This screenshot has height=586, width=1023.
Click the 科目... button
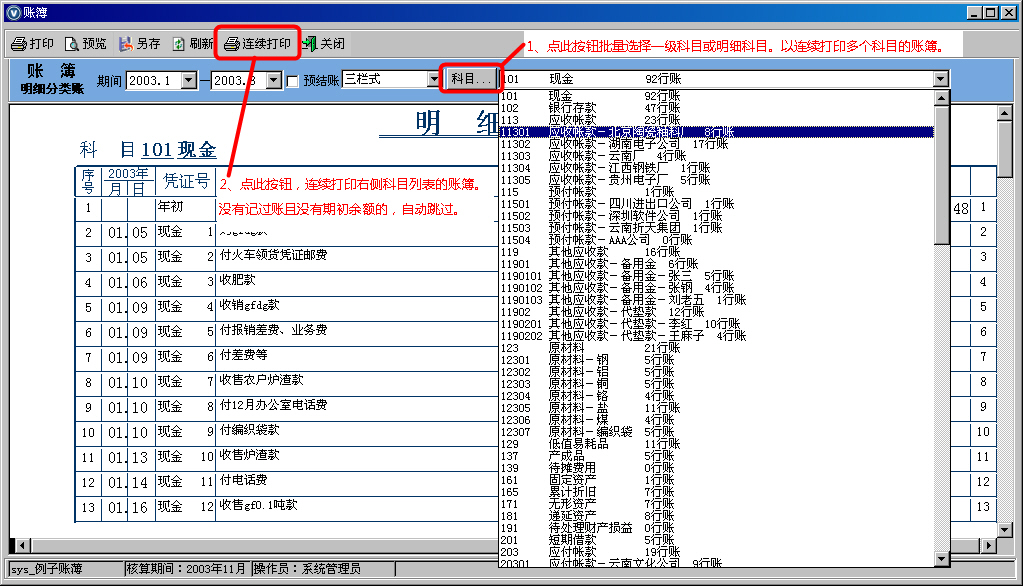(x=470, y=79)
